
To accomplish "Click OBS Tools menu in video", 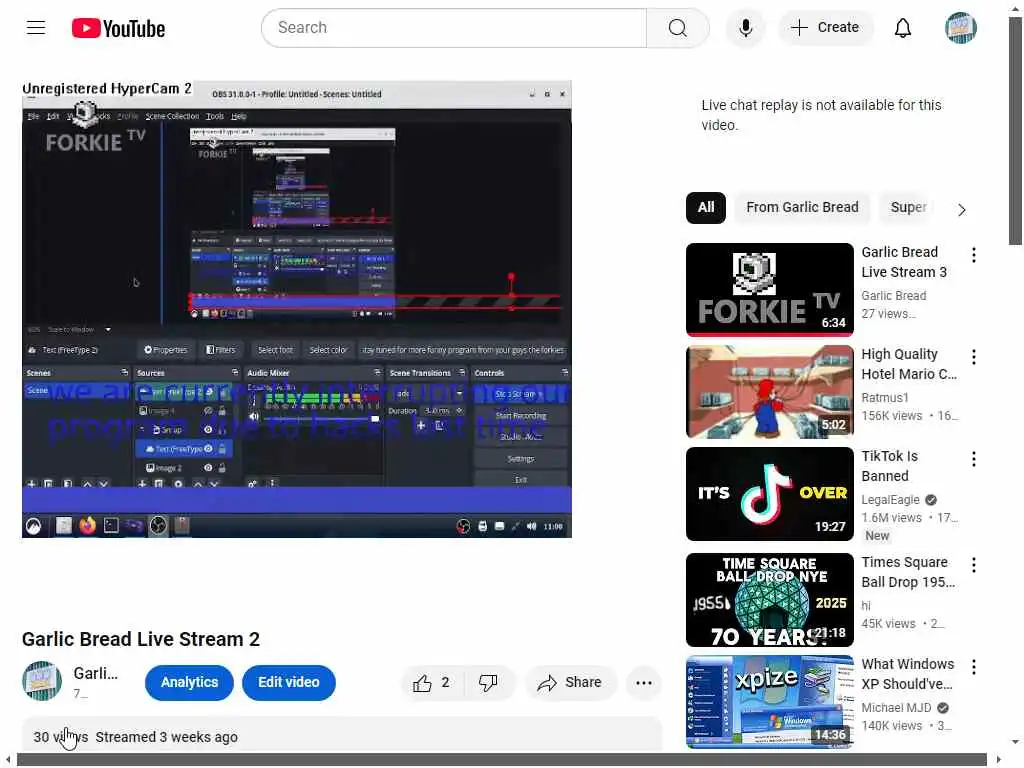I will (x=215, y=116).
